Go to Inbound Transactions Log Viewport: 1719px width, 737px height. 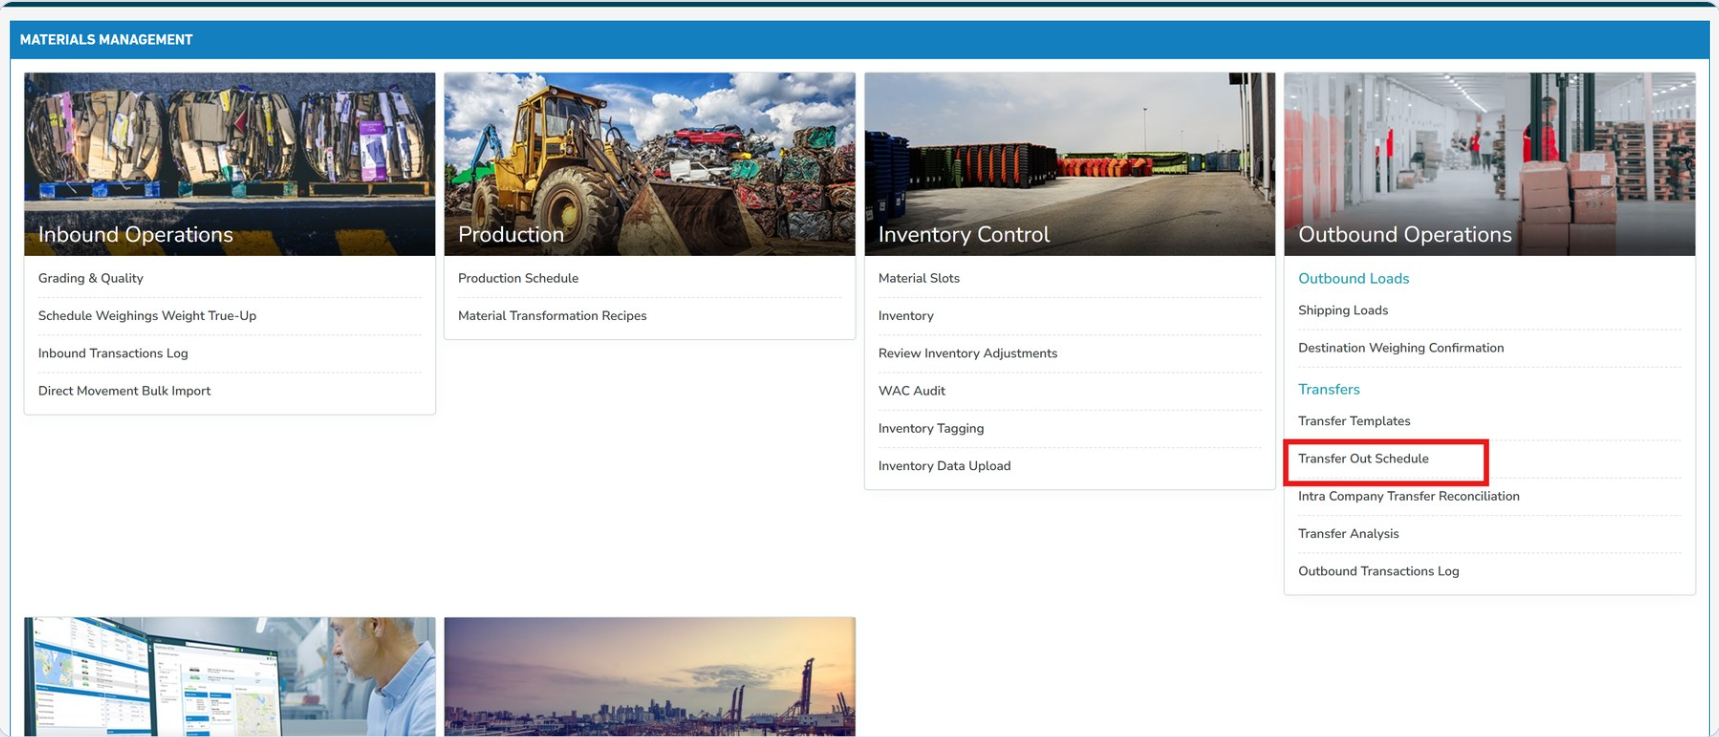113,353
